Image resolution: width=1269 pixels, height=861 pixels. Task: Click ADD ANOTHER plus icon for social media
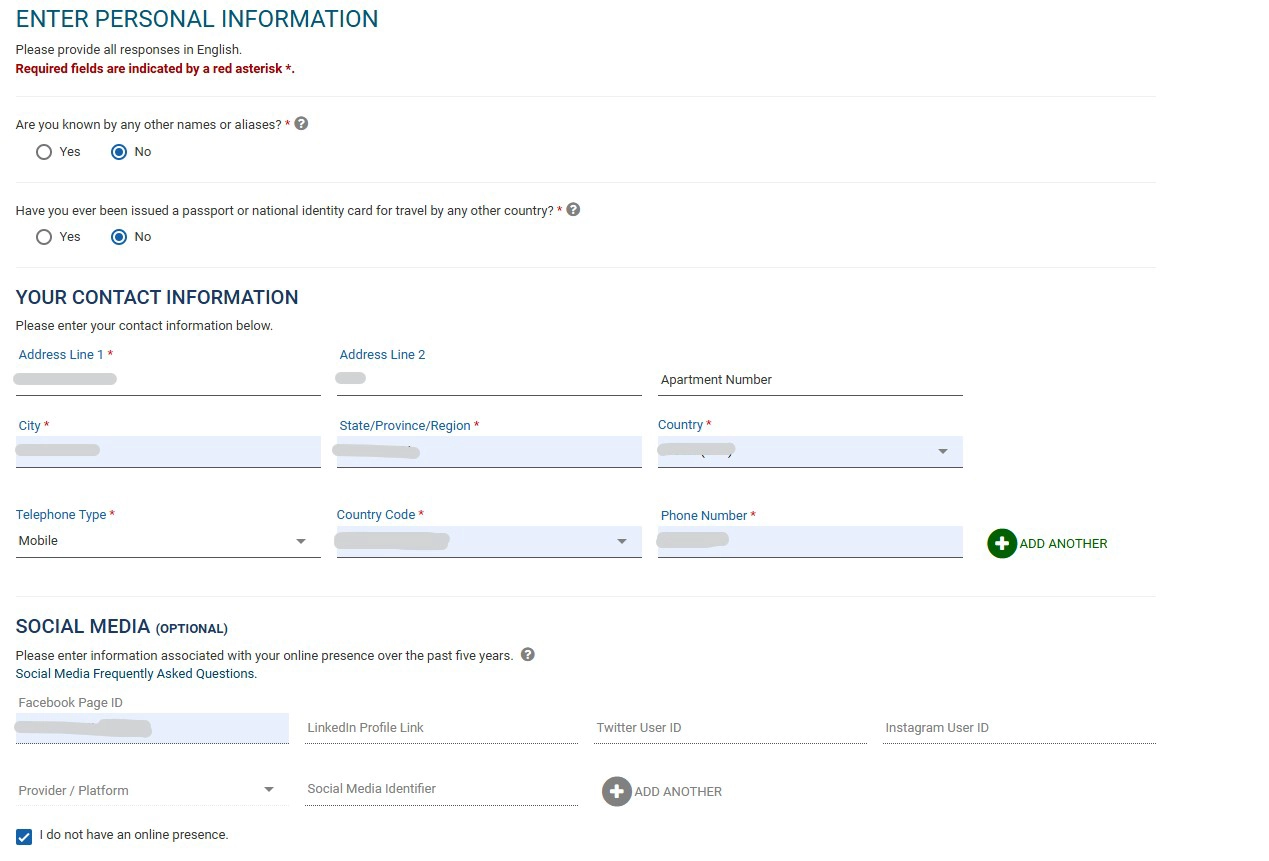pos(616,791)
